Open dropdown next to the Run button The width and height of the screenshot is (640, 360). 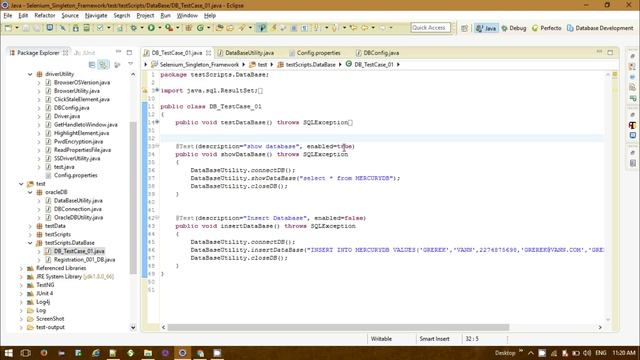(x=159, y=28)
